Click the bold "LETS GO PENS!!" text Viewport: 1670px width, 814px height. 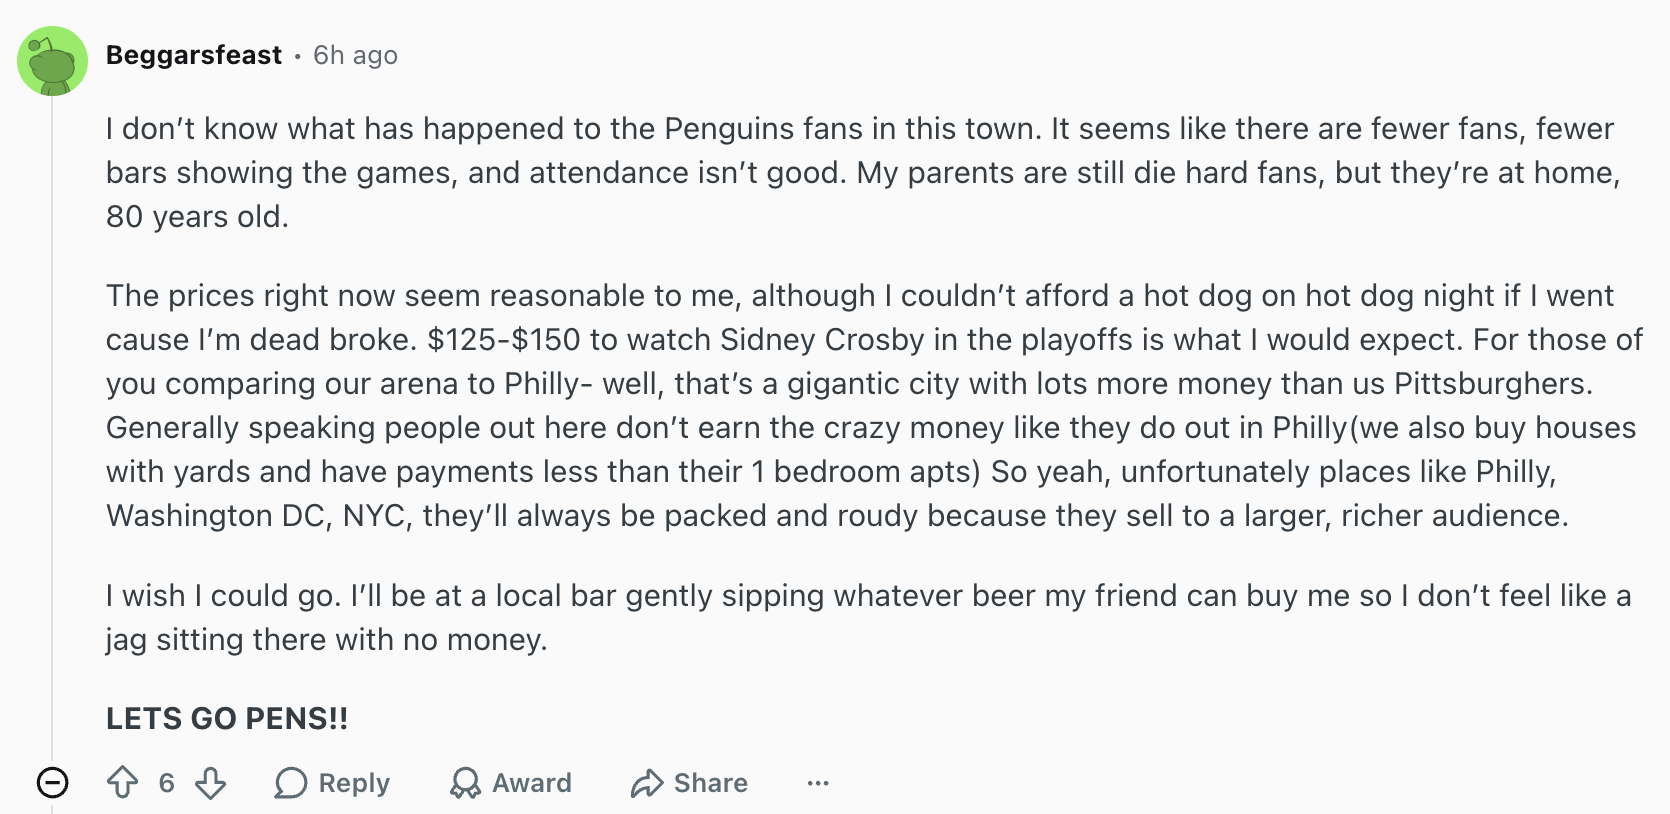(x=227, y=718)
